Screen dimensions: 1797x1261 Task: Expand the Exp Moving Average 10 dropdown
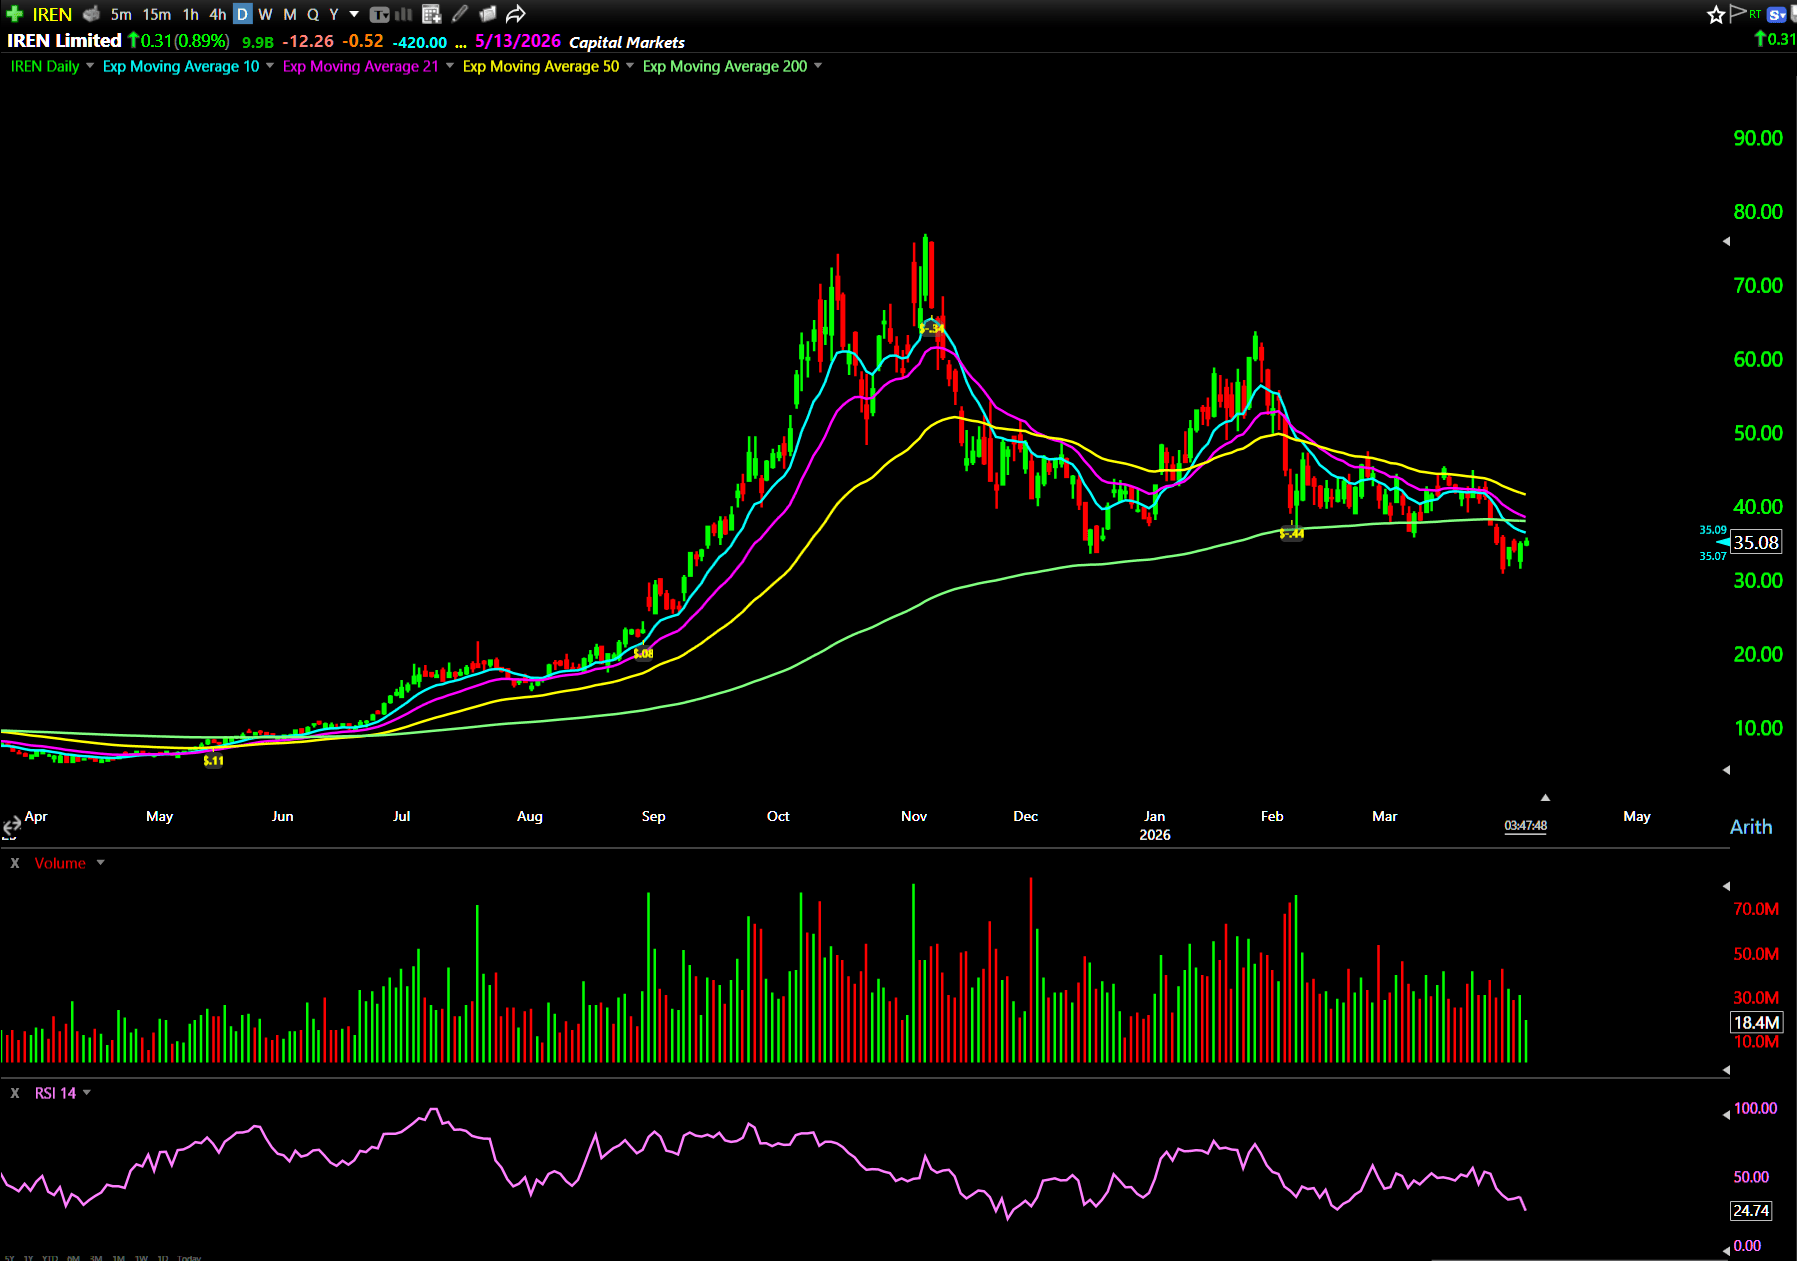click(270, 66)
